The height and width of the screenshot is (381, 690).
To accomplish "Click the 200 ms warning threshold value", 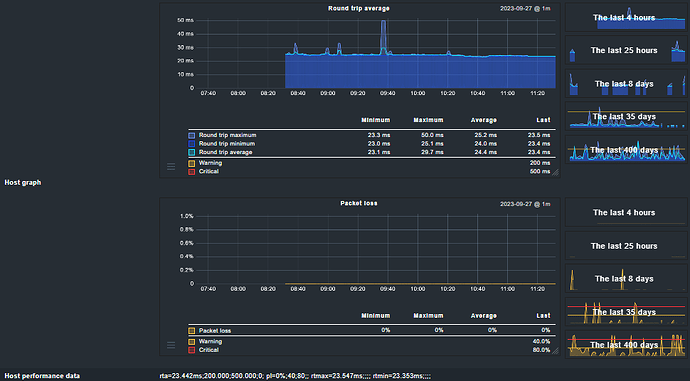I will point(540,163).
